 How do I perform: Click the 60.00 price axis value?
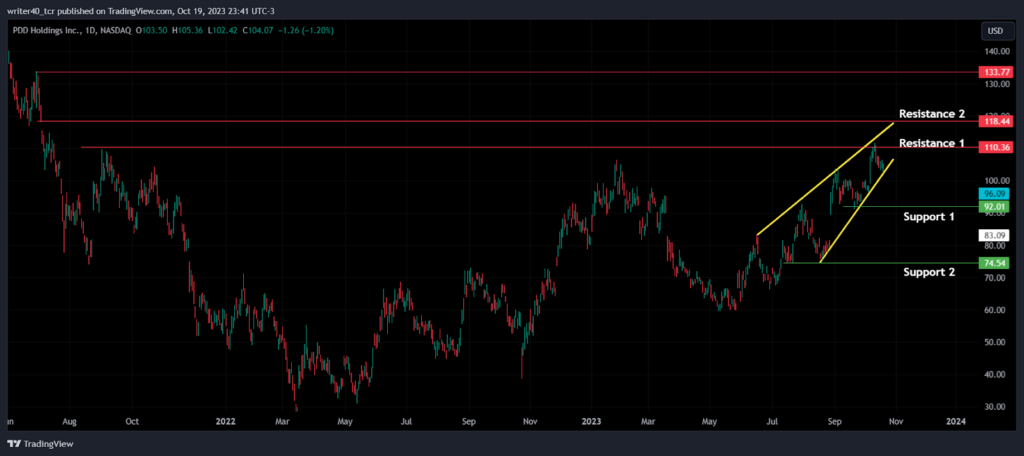click(994, 310)
